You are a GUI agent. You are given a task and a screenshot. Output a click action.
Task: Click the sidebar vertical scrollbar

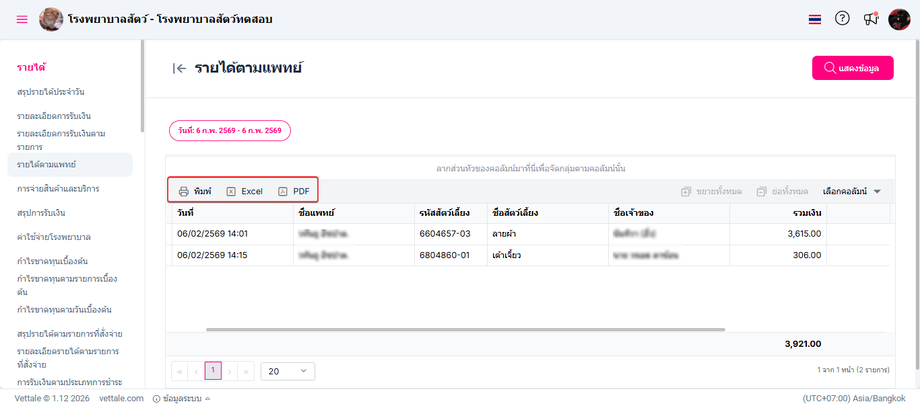tap(143, 86)
